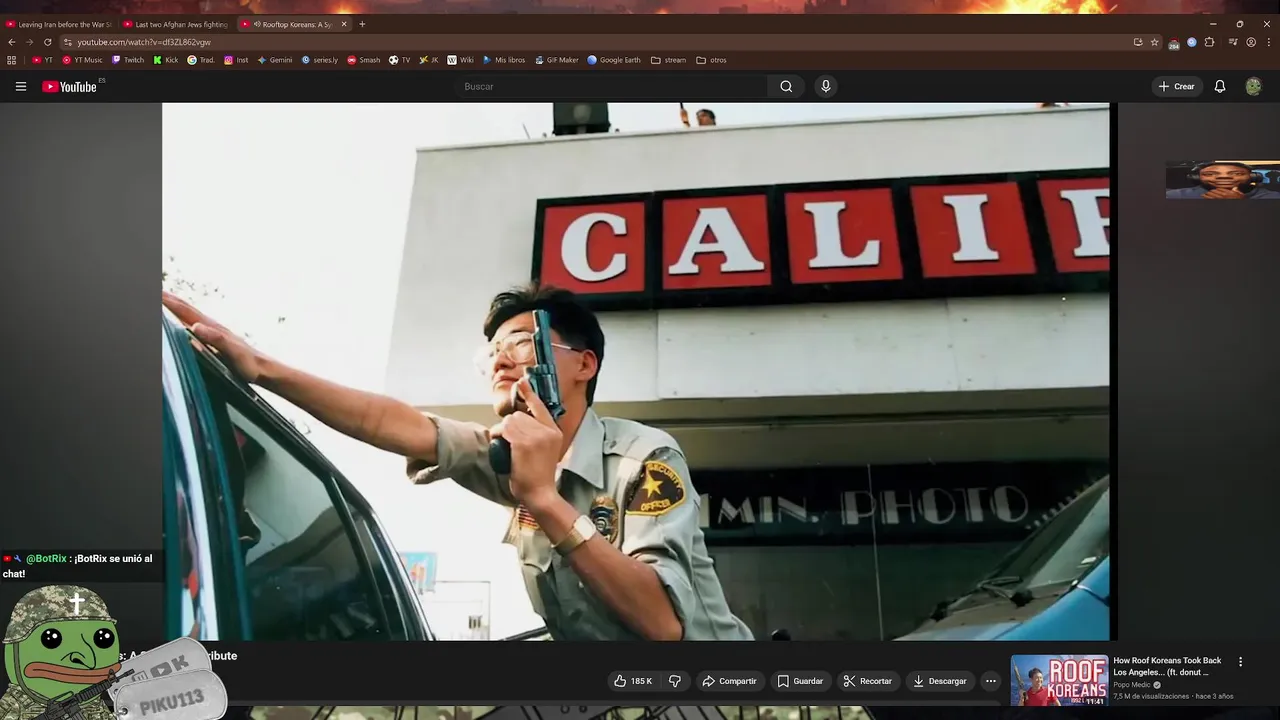Switch to the Last two Afghan Jews fighting tab
This screenshot has height=720, width=1280.
point(176,24)
